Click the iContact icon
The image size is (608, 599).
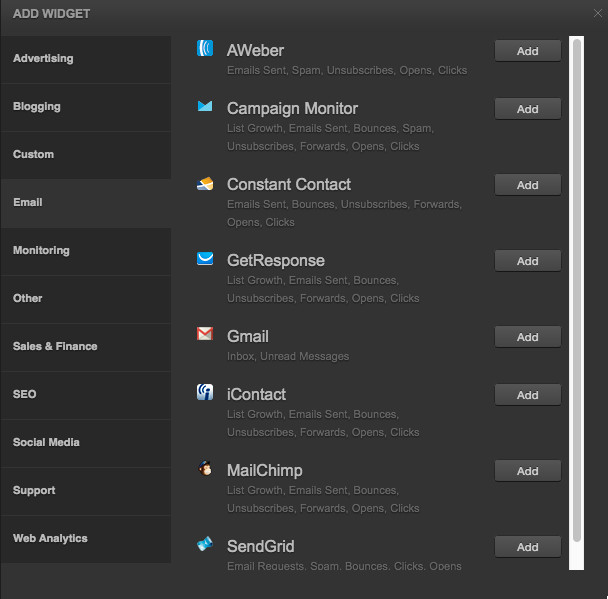coord(205,392)
